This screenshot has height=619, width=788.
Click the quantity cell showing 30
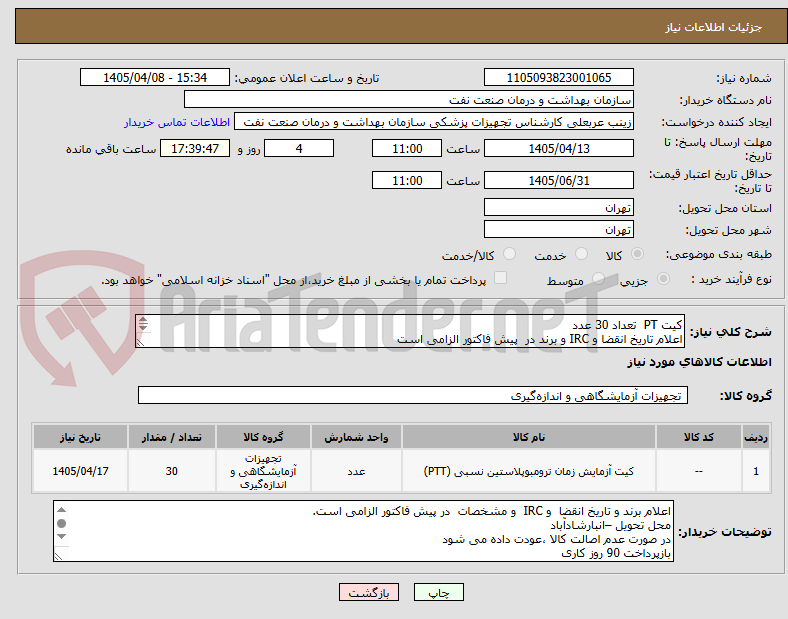(x=172, y=471)
